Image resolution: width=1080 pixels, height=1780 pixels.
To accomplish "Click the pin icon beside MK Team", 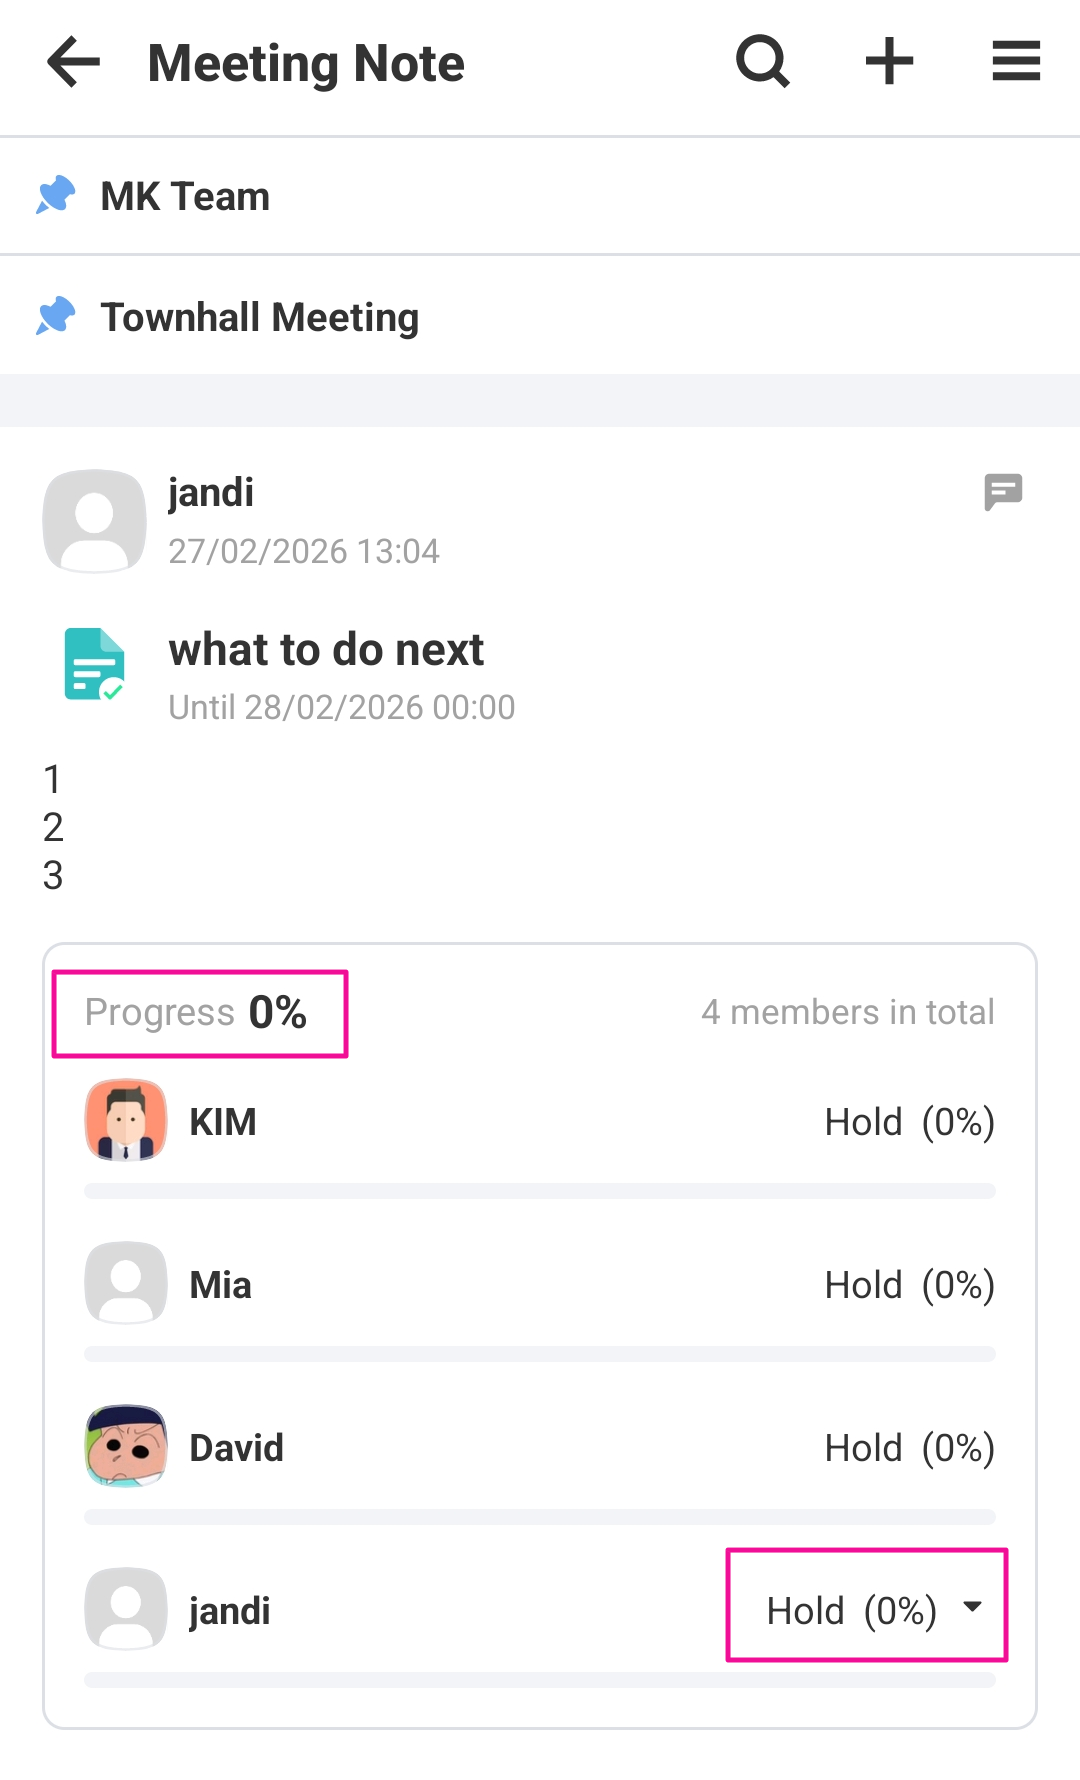I will tap(56, 195).
